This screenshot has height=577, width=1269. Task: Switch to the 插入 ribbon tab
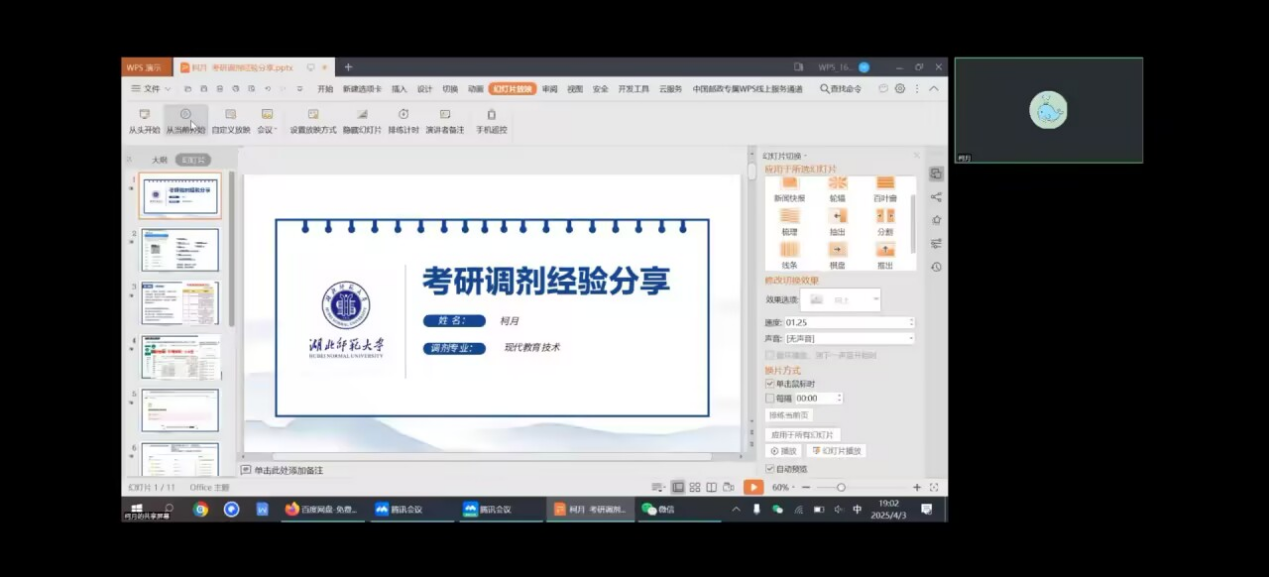(399, 89)
